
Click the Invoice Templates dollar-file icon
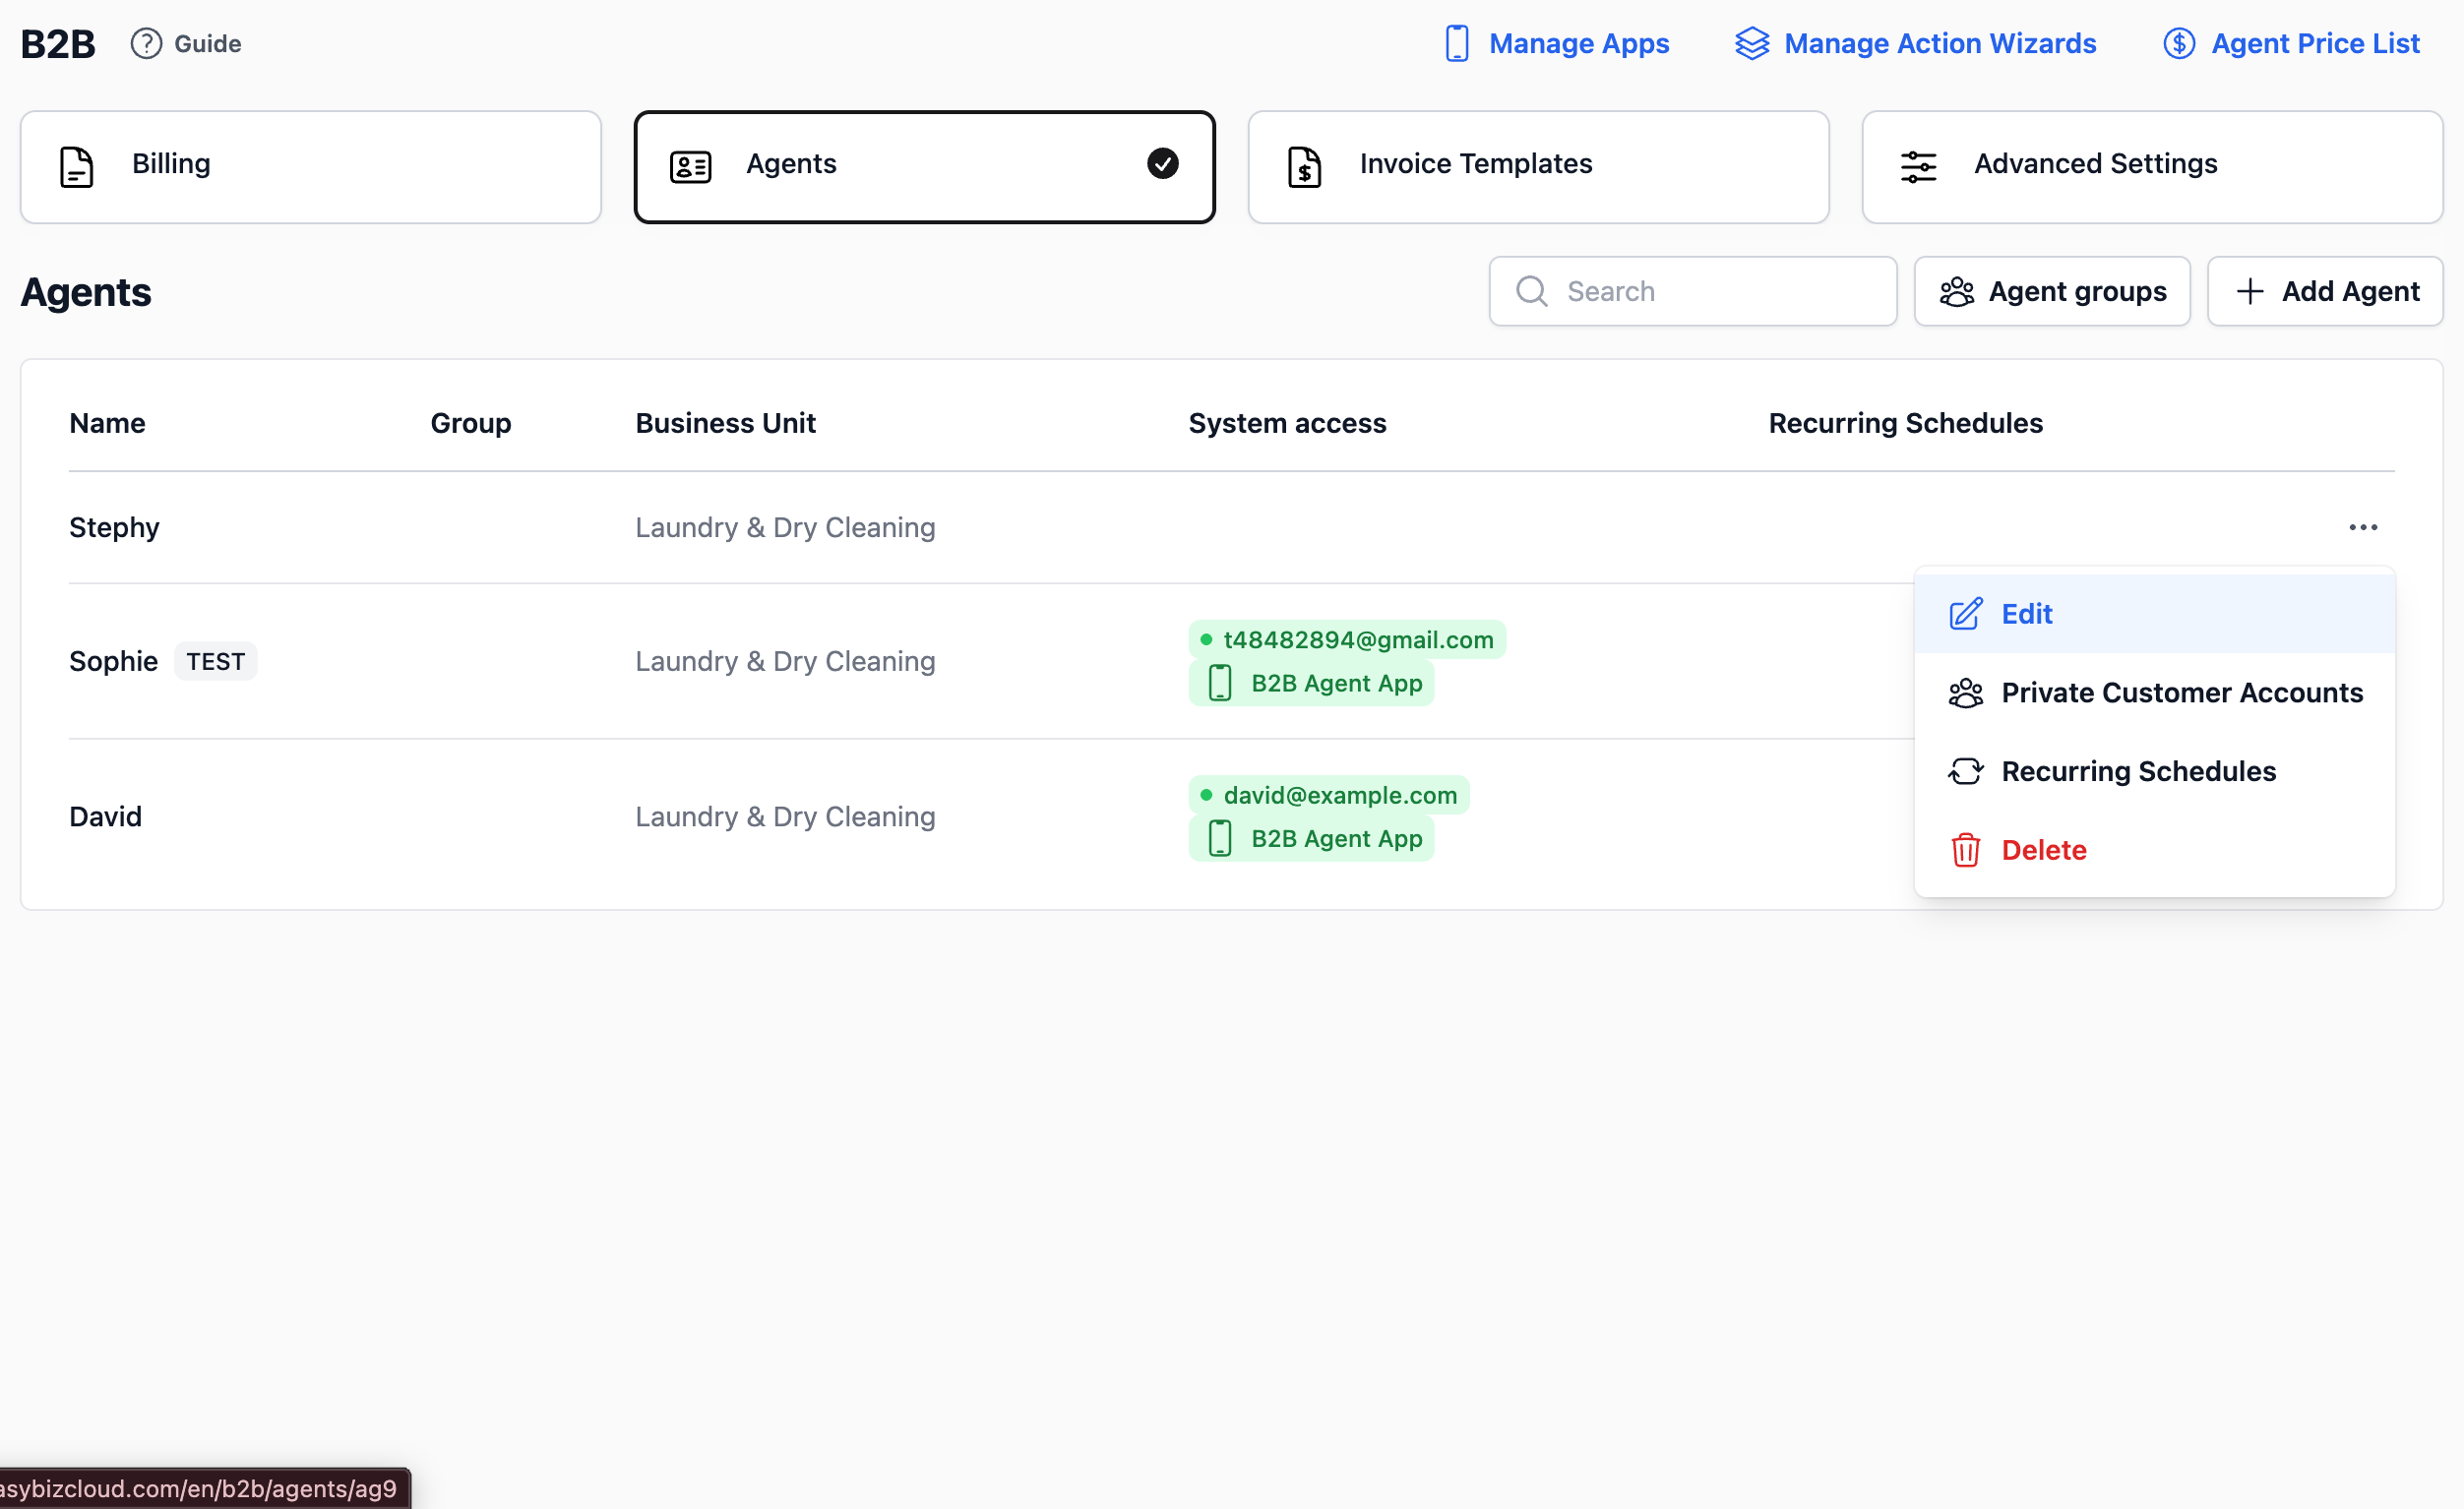tap(1304, 167)
